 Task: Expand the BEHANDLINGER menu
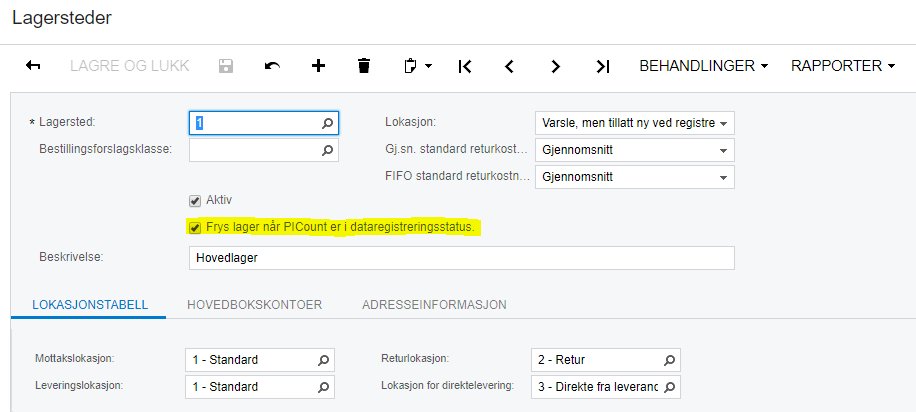703,66
